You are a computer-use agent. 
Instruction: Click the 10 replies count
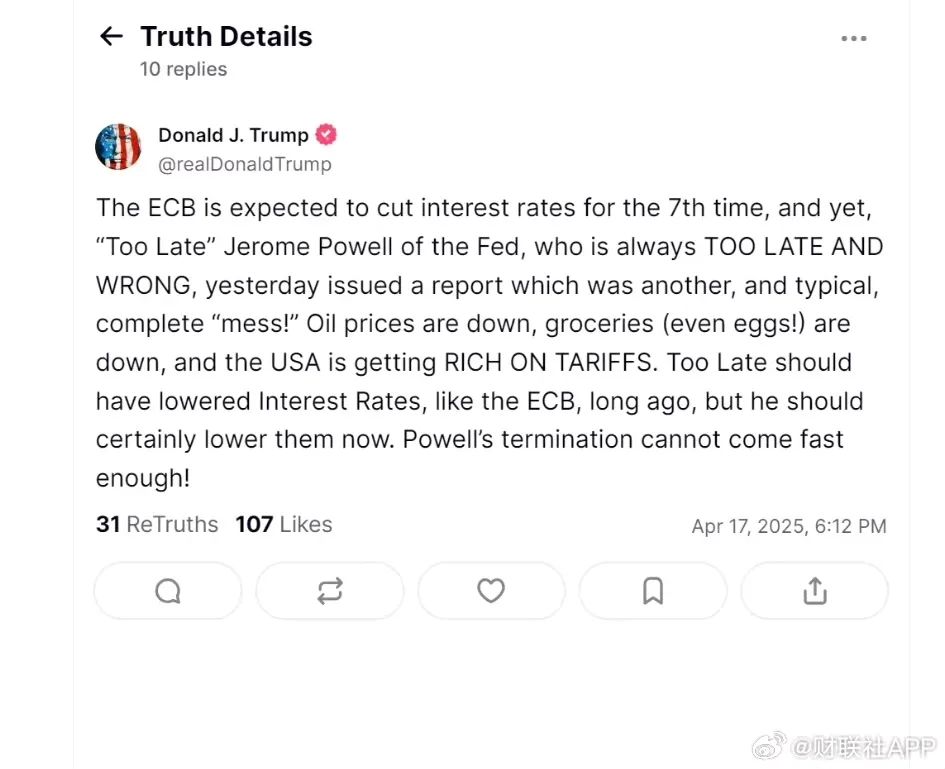coord(183,69)
